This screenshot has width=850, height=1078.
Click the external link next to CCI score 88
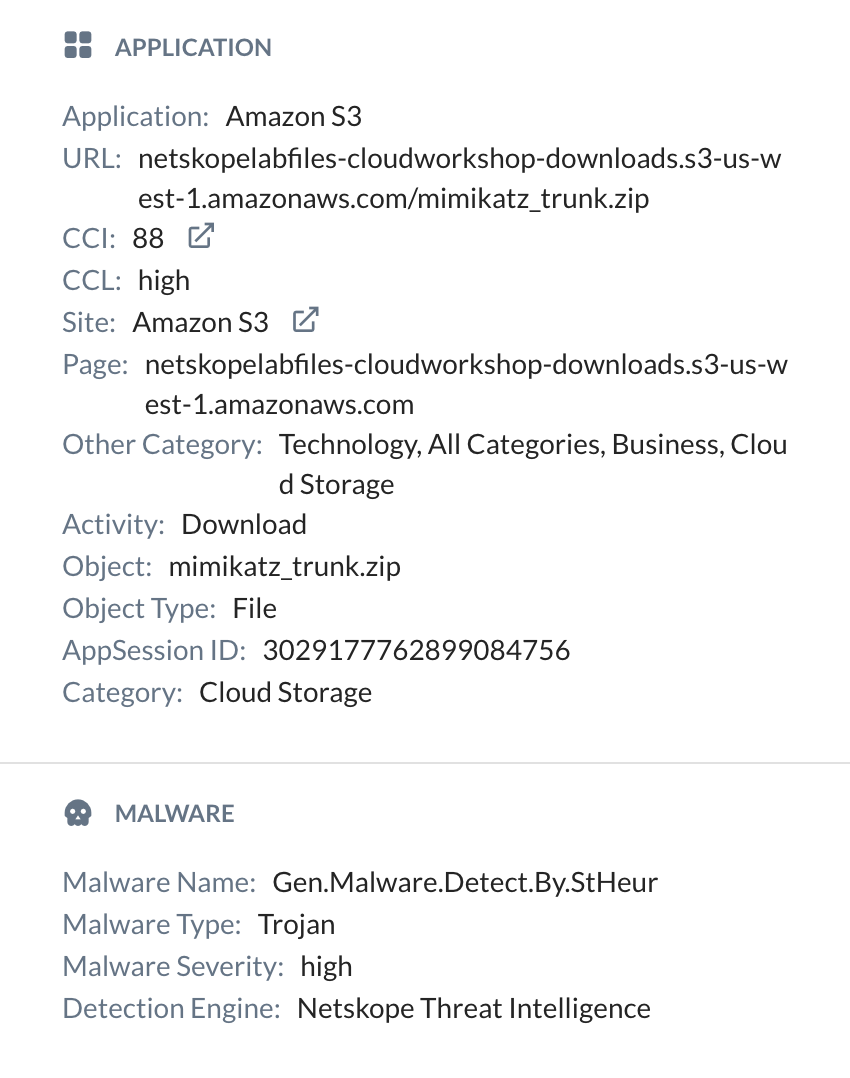pyautogui.click(x=200, y=235)
